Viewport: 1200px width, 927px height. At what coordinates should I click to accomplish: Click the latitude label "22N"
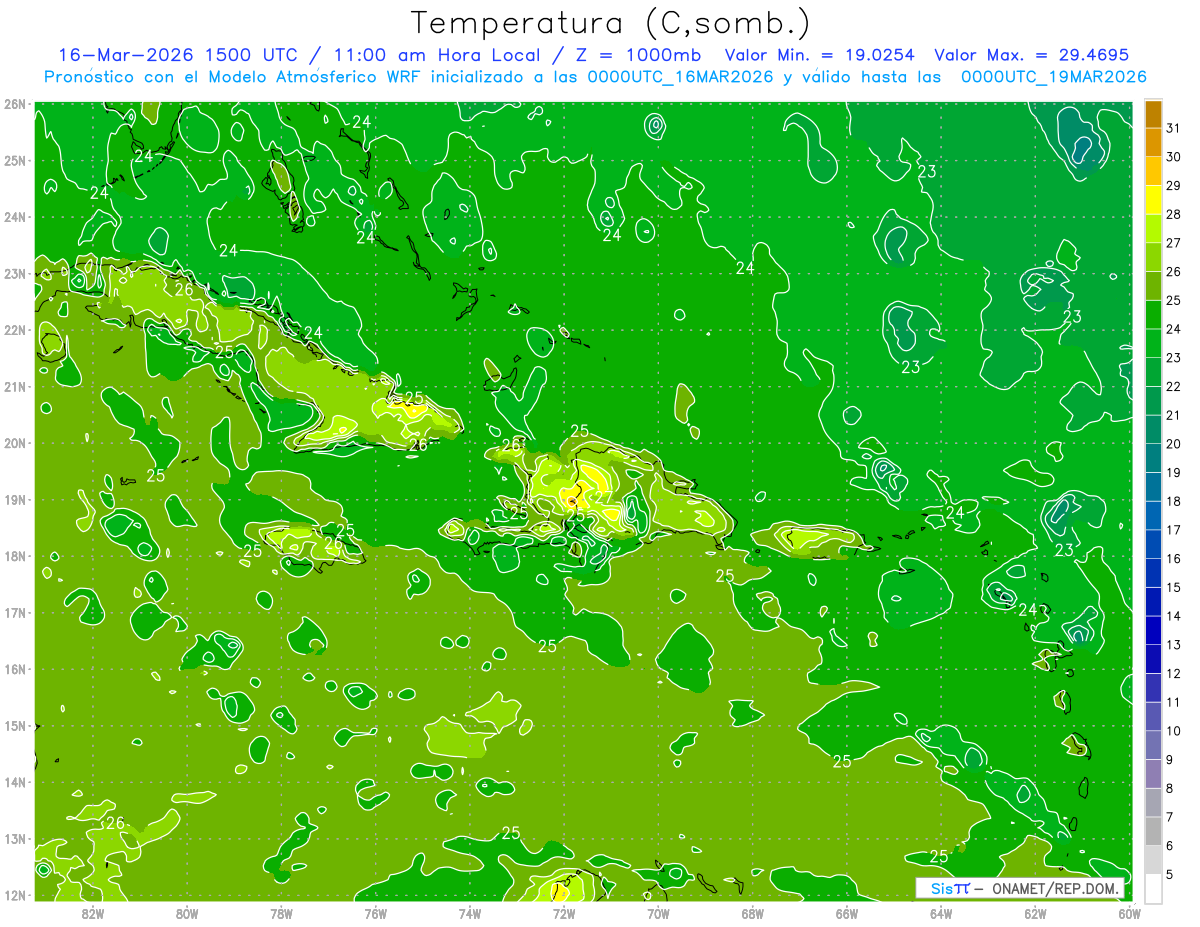15,330
